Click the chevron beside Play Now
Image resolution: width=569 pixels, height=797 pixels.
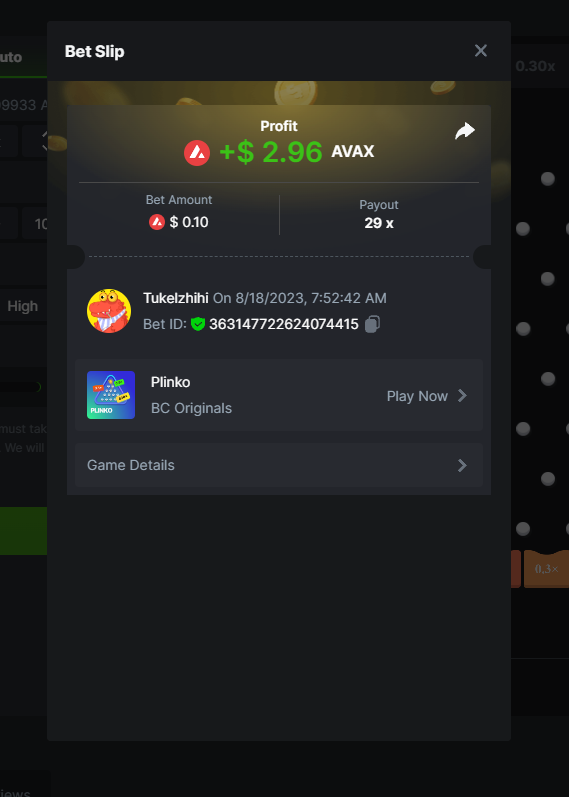(462, 395)
